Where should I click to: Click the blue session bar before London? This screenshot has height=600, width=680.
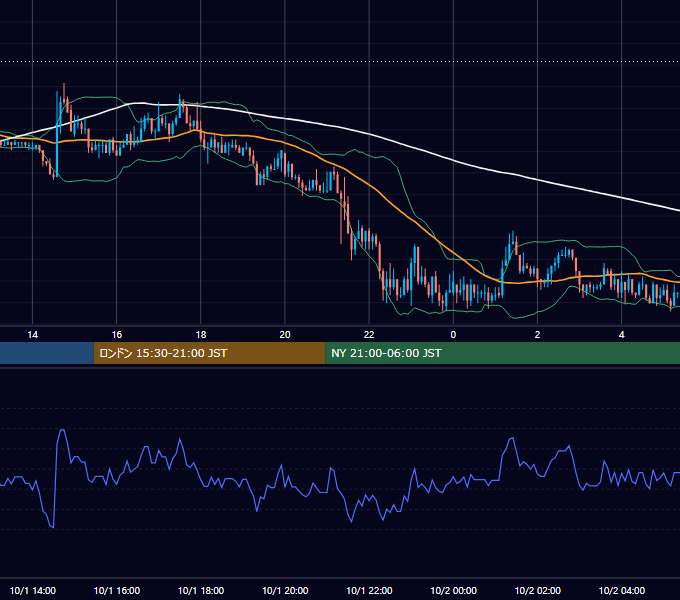[x=47, y=353]
